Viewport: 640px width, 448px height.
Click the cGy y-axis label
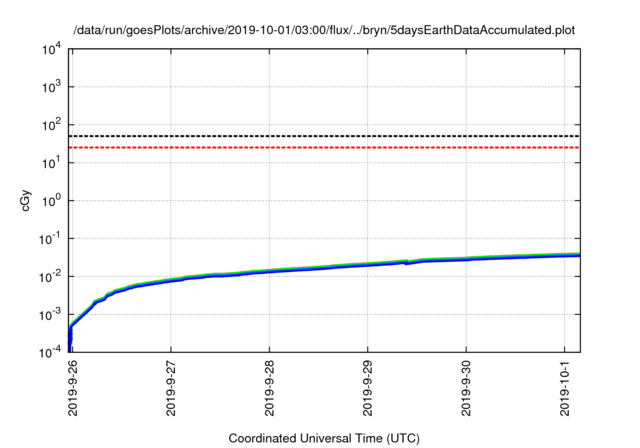click(25, 200)
